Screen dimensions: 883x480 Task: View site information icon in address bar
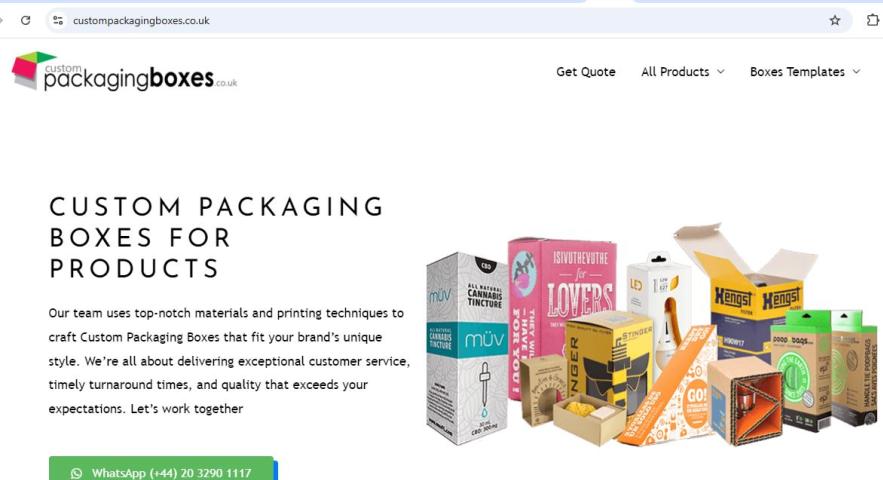[57, 20]
